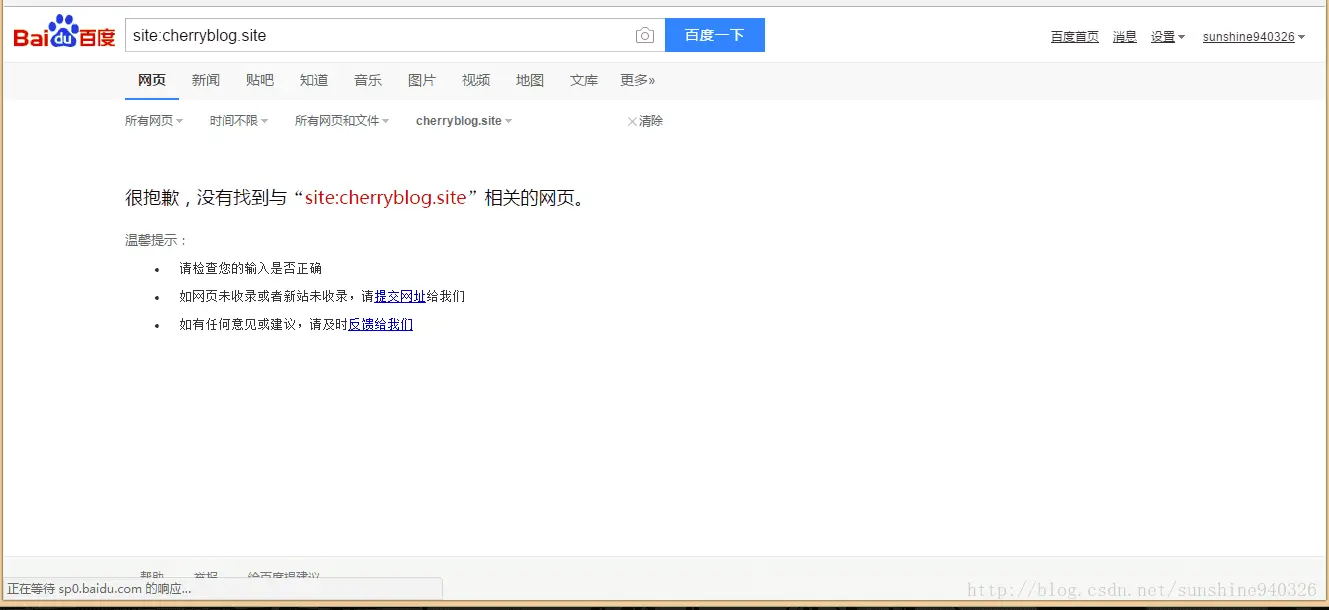Open the 消息 messages link
Image resolution: width=1329 pixels, height=610 pixels.
[x=1125, y=37]
